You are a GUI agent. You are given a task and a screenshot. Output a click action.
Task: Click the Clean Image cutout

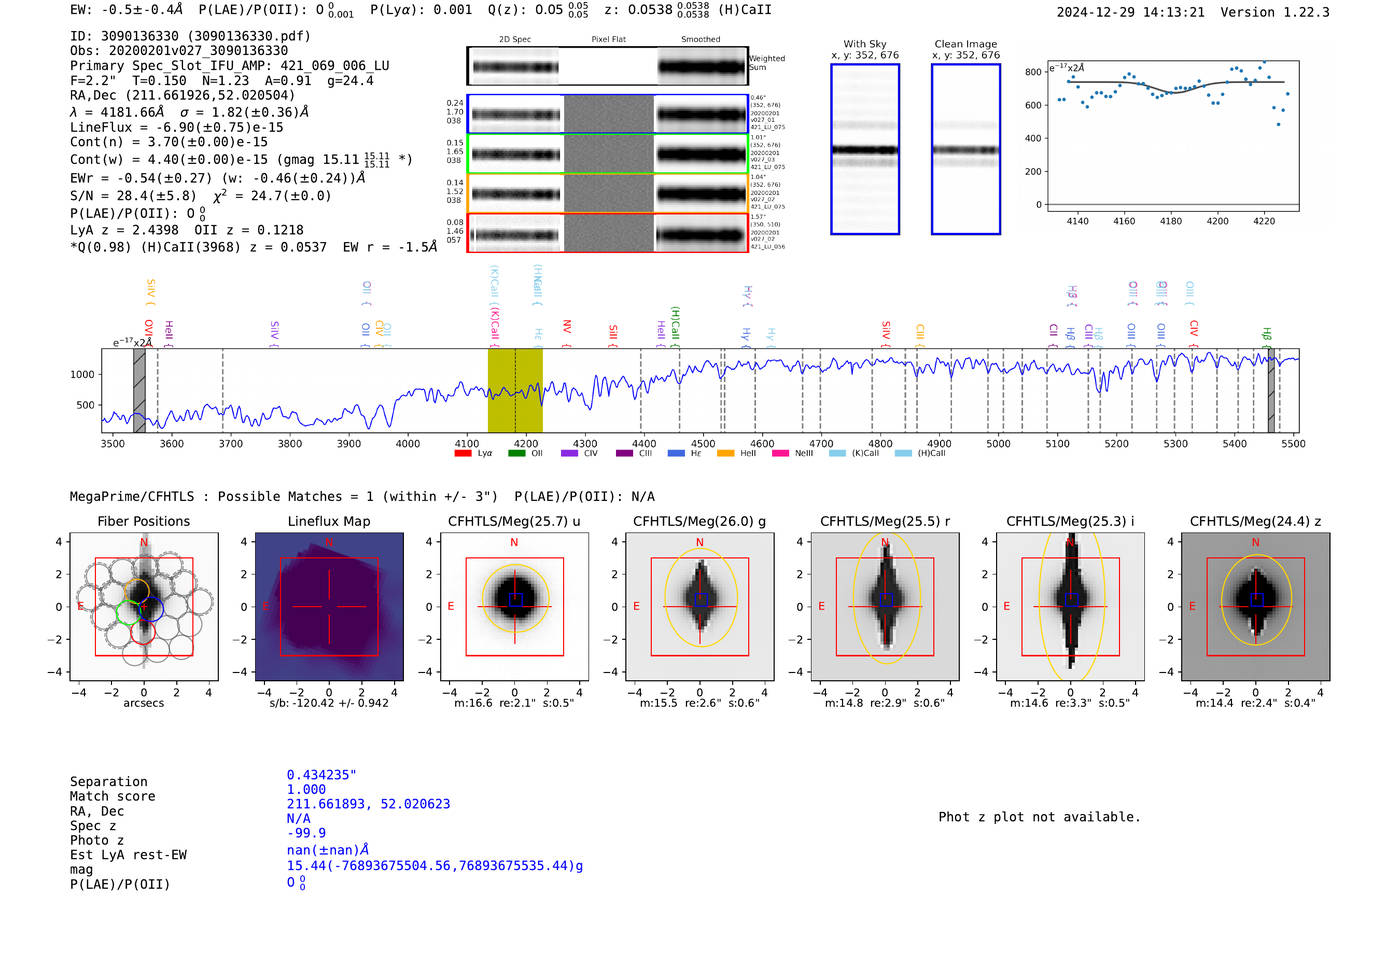[966, 149]
